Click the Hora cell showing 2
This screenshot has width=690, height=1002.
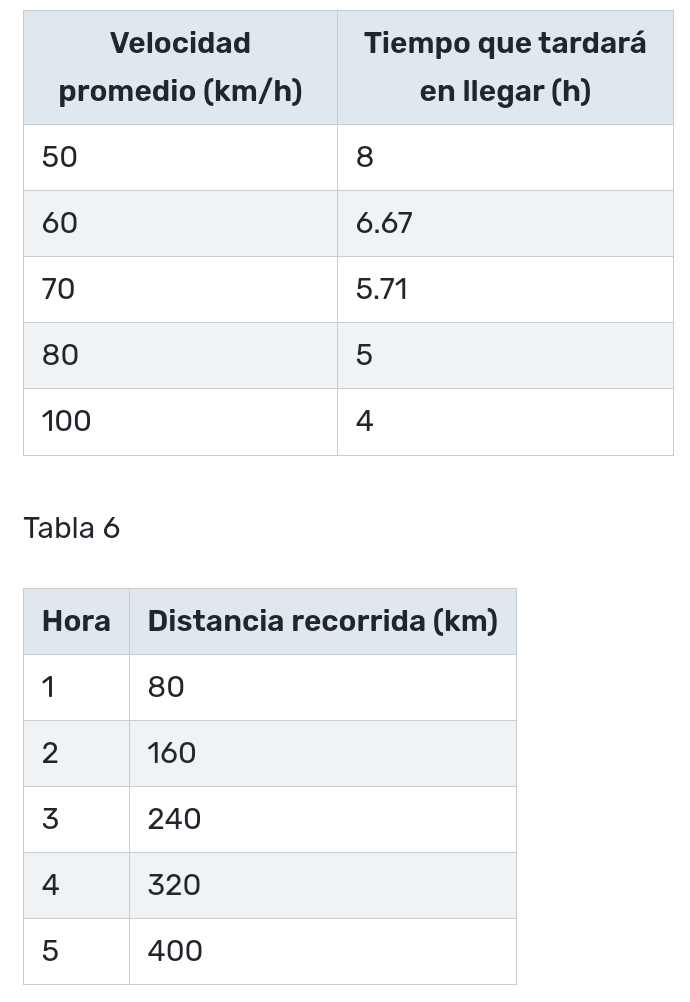click(50, 753)
